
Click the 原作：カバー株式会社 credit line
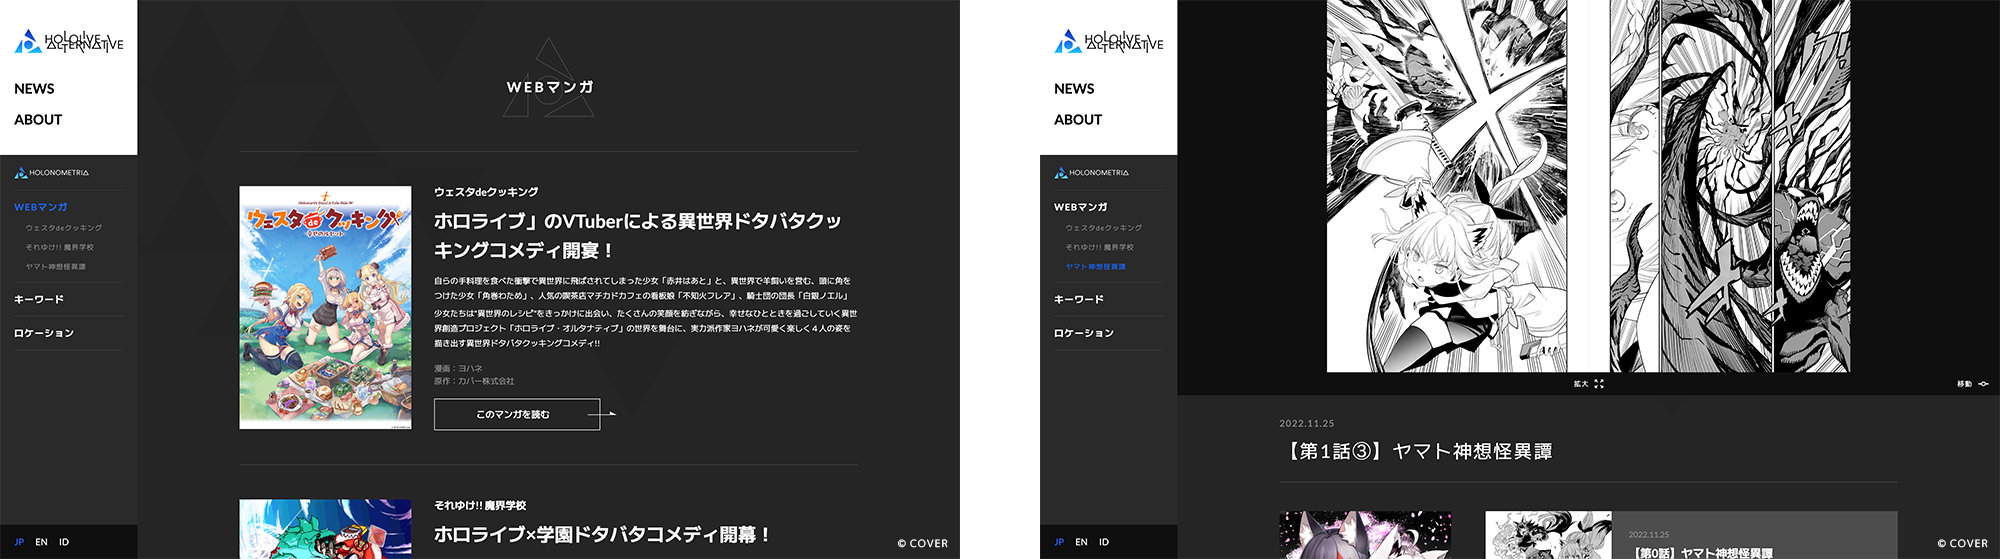474,381
